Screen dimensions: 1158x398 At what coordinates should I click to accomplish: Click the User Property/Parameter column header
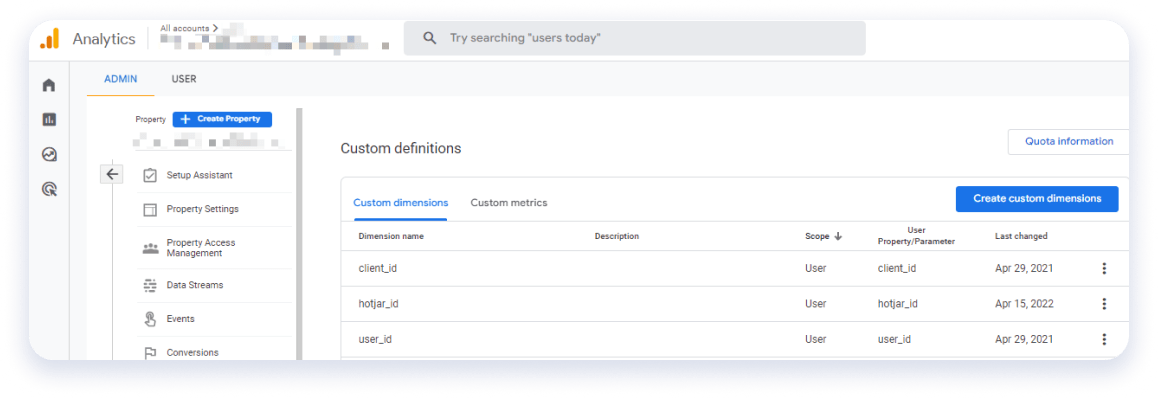916,236
